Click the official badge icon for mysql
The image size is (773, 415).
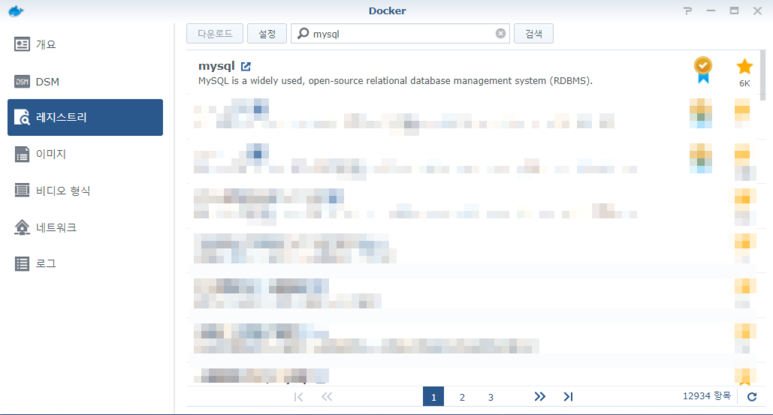[x=703, y=69]
